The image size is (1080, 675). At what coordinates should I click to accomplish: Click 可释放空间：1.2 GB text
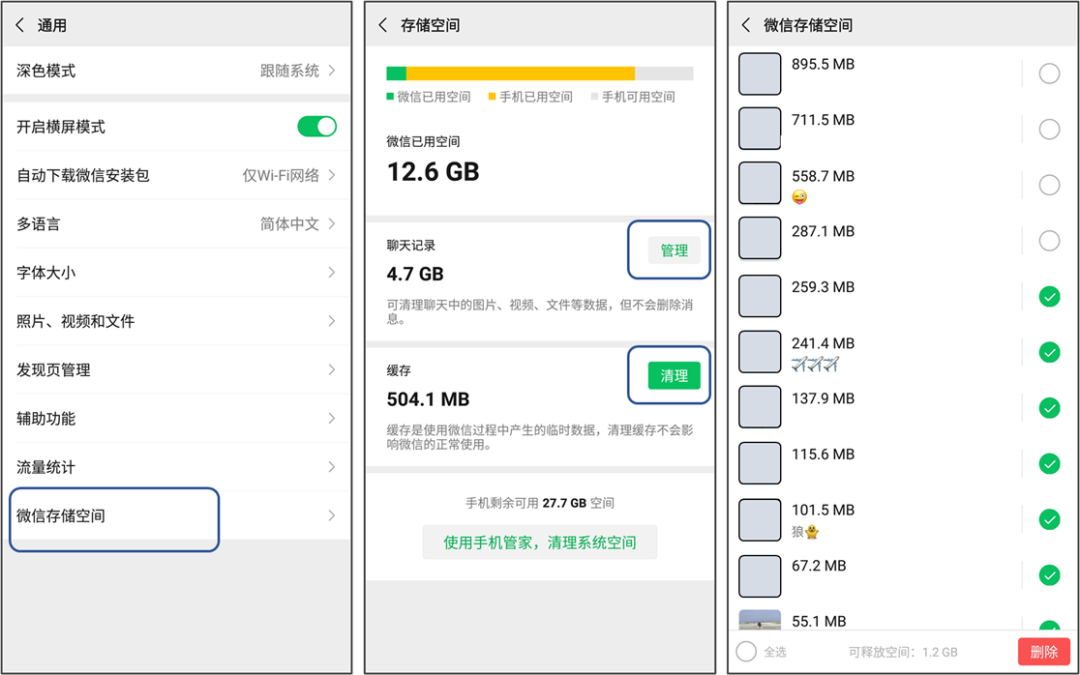point(903,652)
